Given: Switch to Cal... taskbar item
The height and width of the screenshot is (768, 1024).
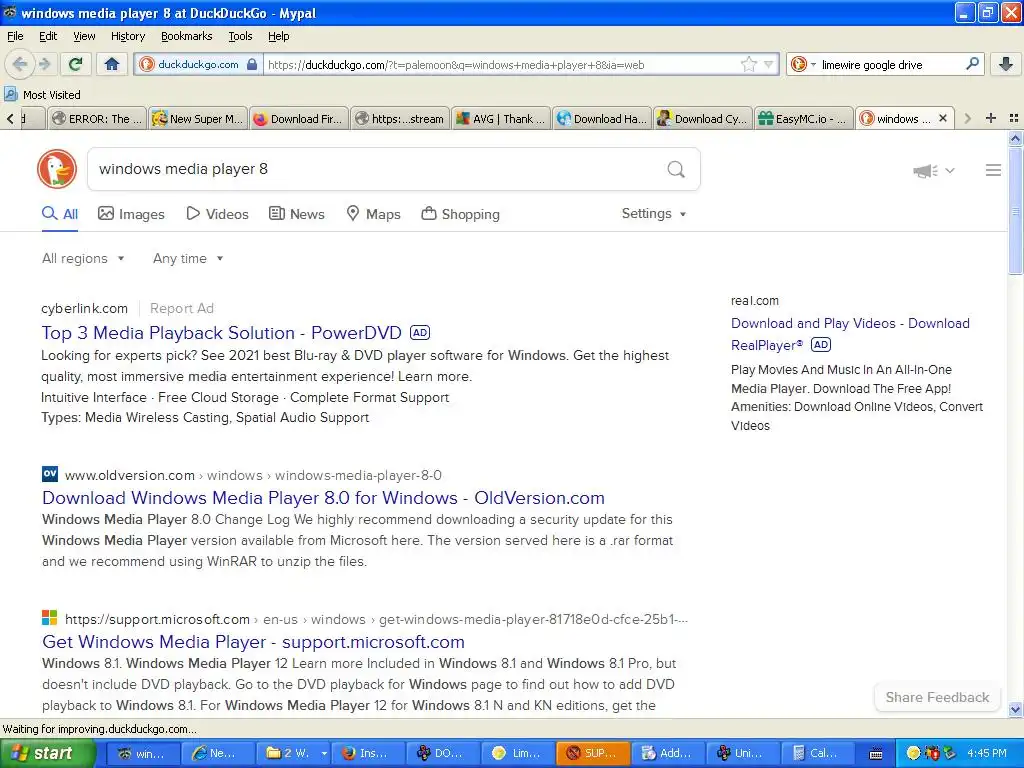Looking at the screenshot, I should point(816,754).
